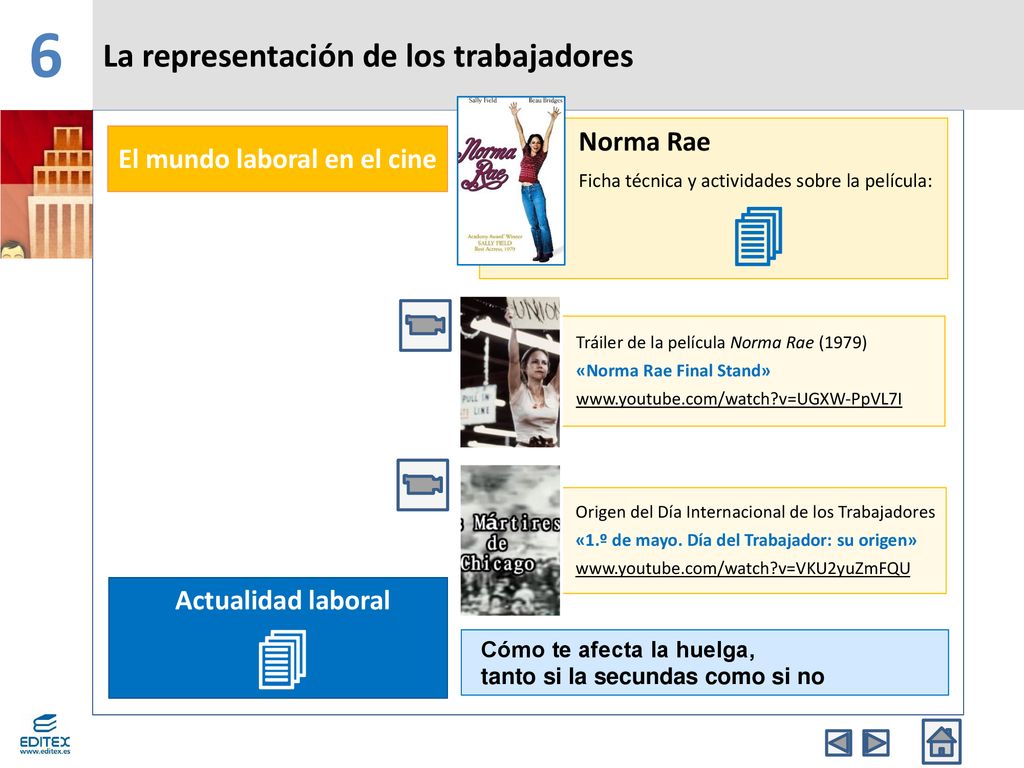Click the Norma Rae title text
The width and height of the screenshot is (1024, 768).
click(644, 142)
